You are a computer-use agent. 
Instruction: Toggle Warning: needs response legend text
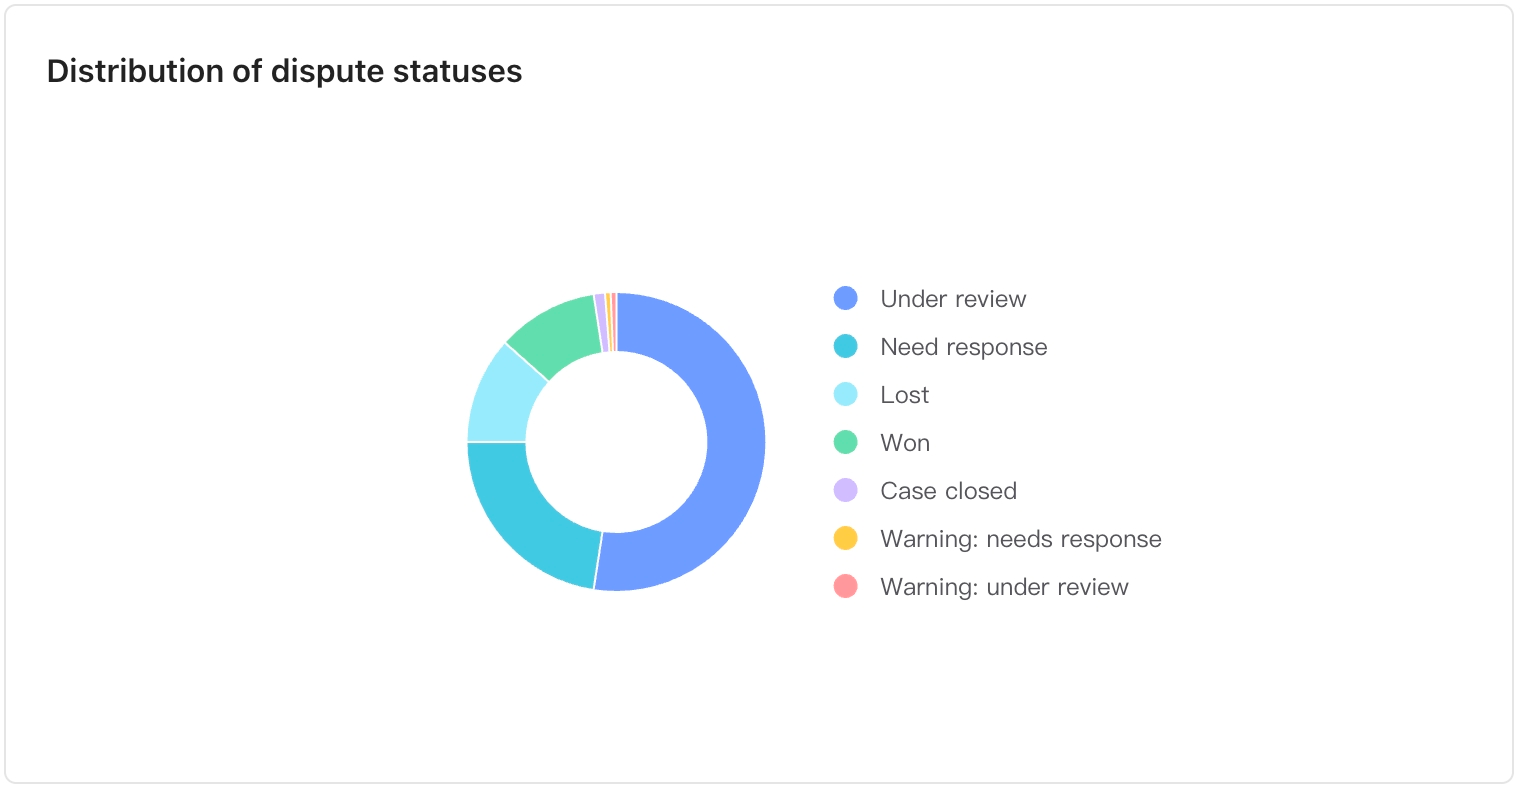[1020, 539]
